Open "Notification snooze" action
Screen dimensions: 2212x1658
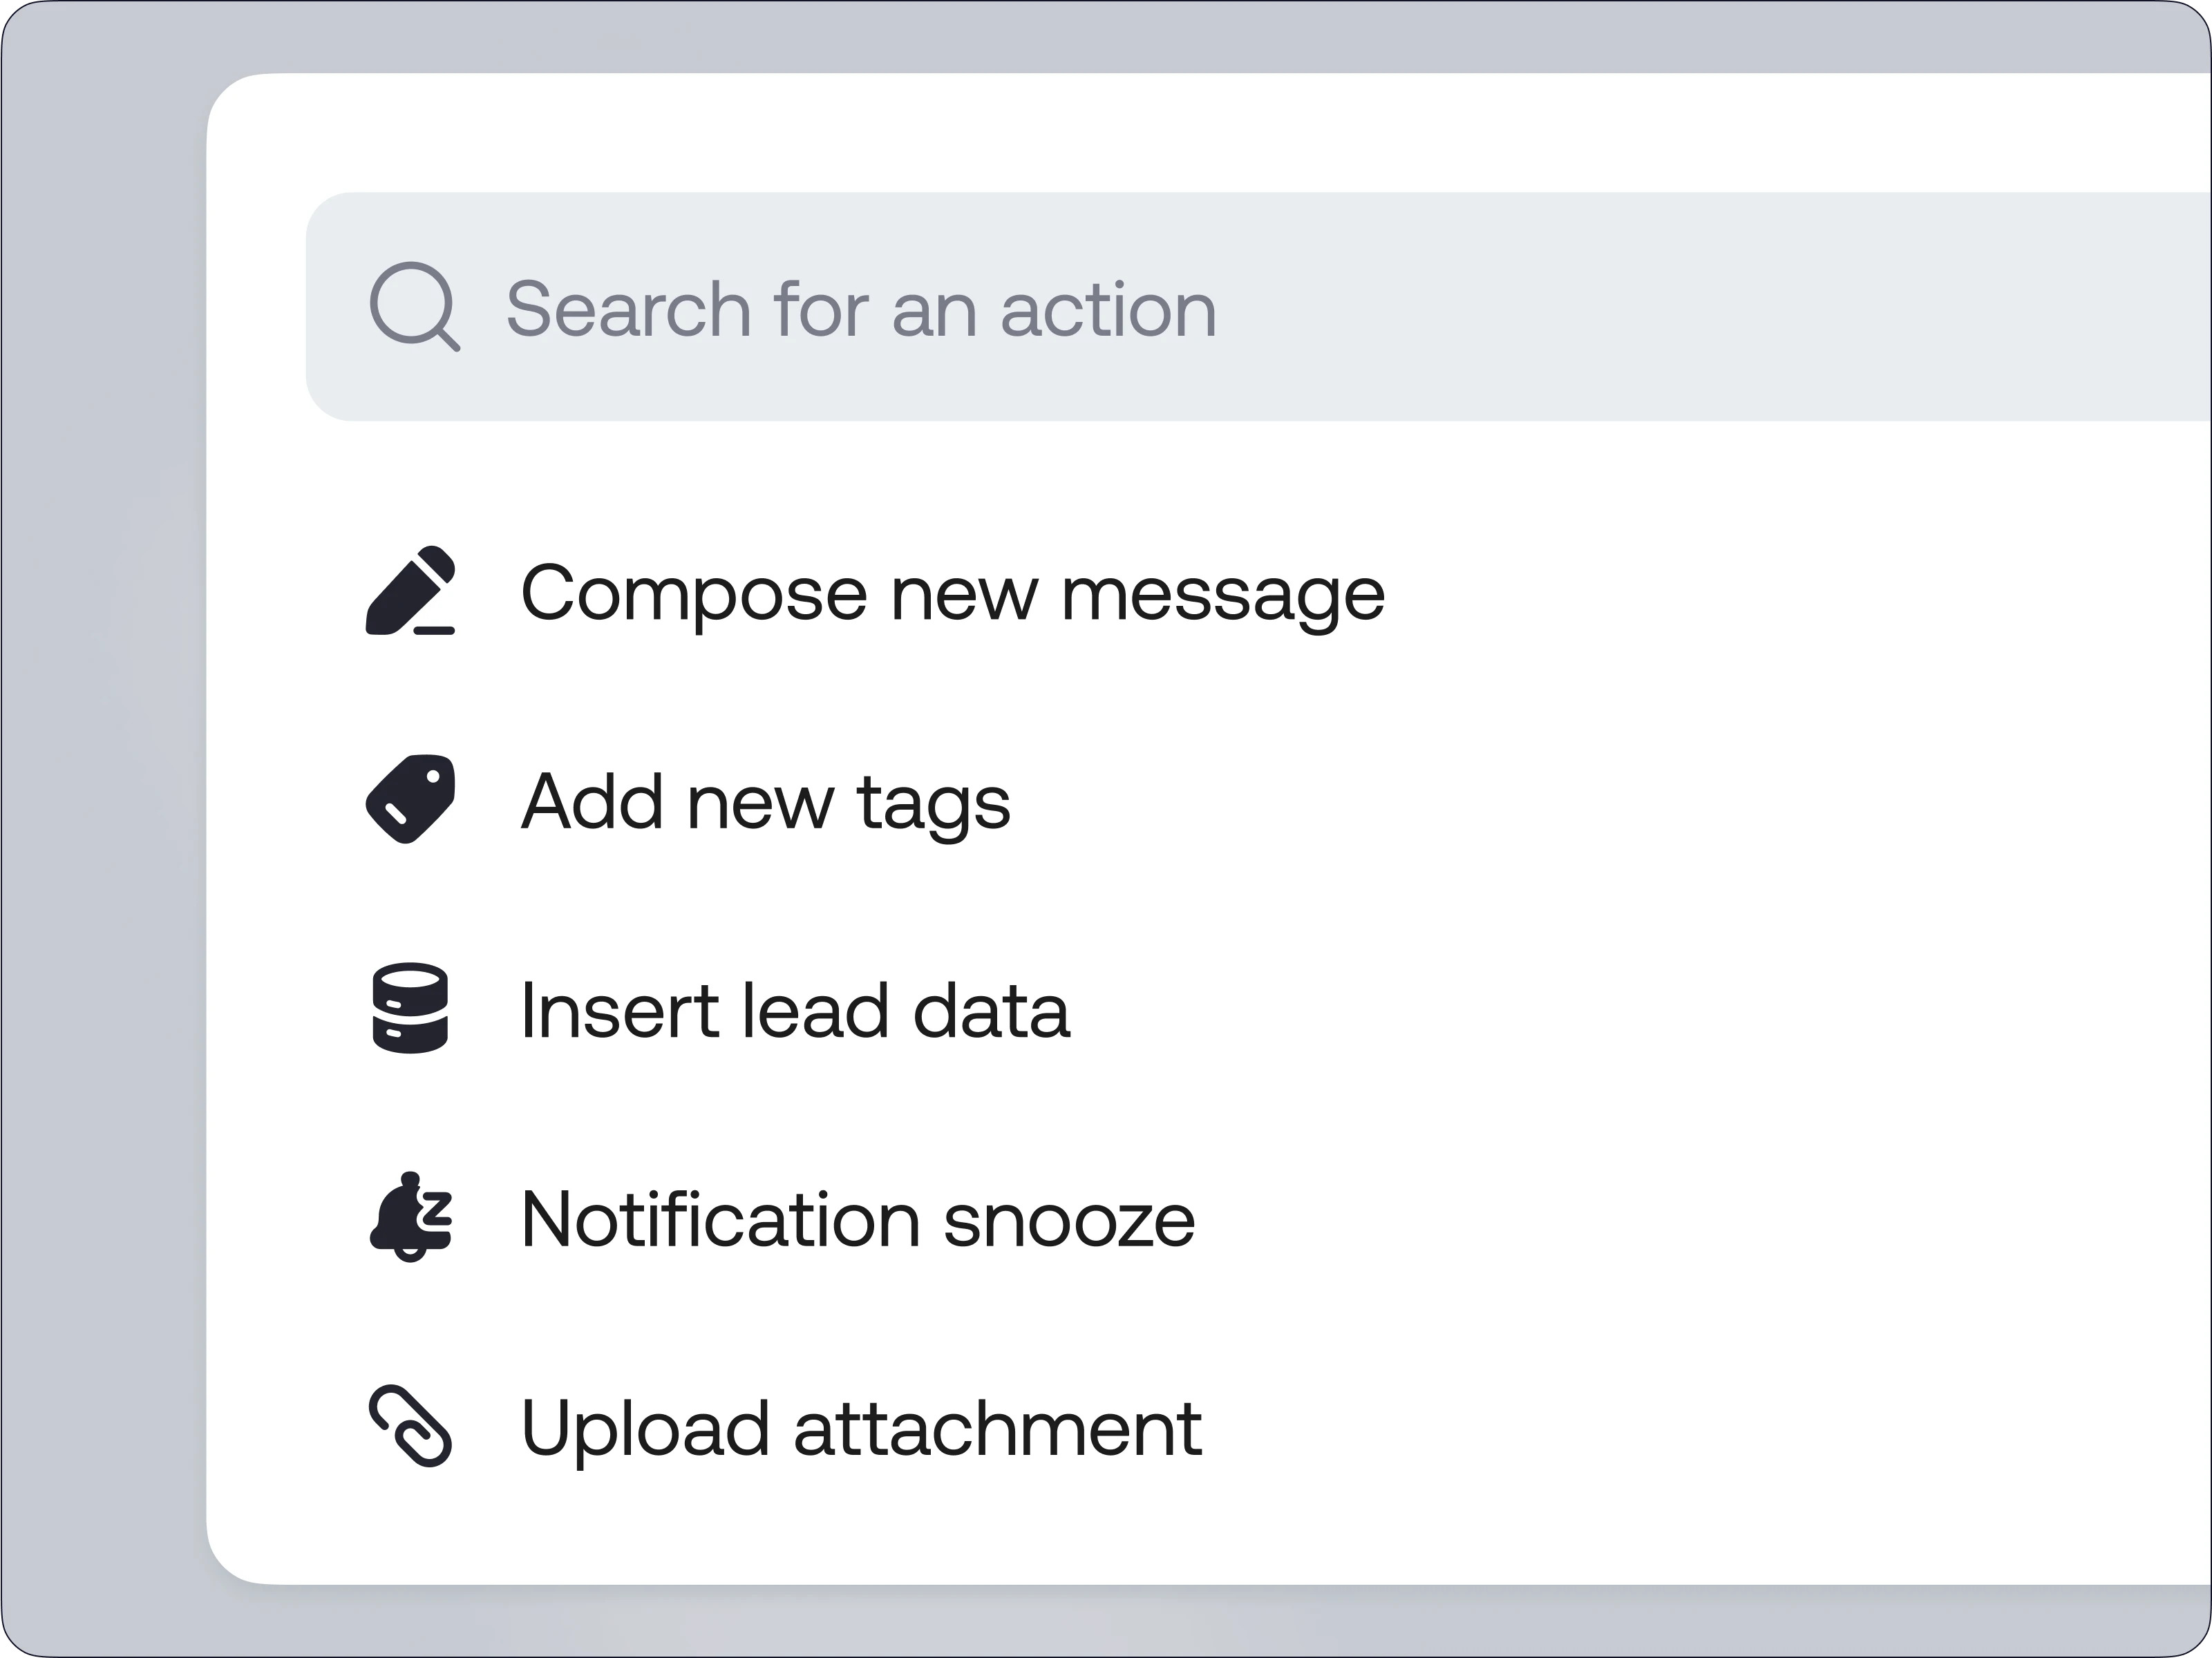tap(857, 1219)
